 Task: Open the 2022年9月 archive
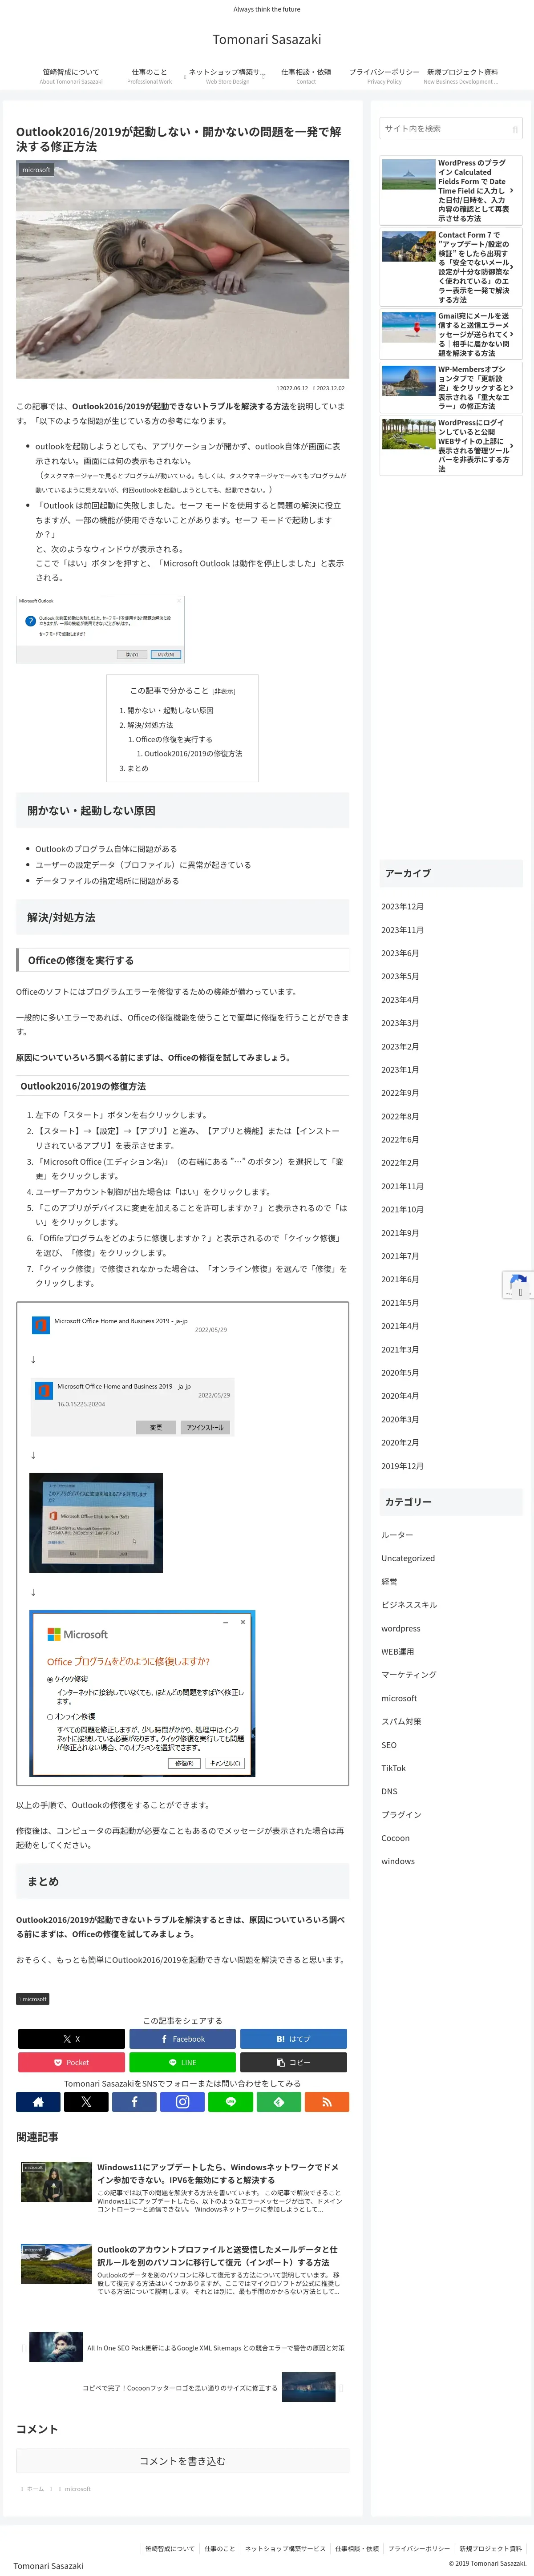pyautogui.click(x=400, y=1093)
